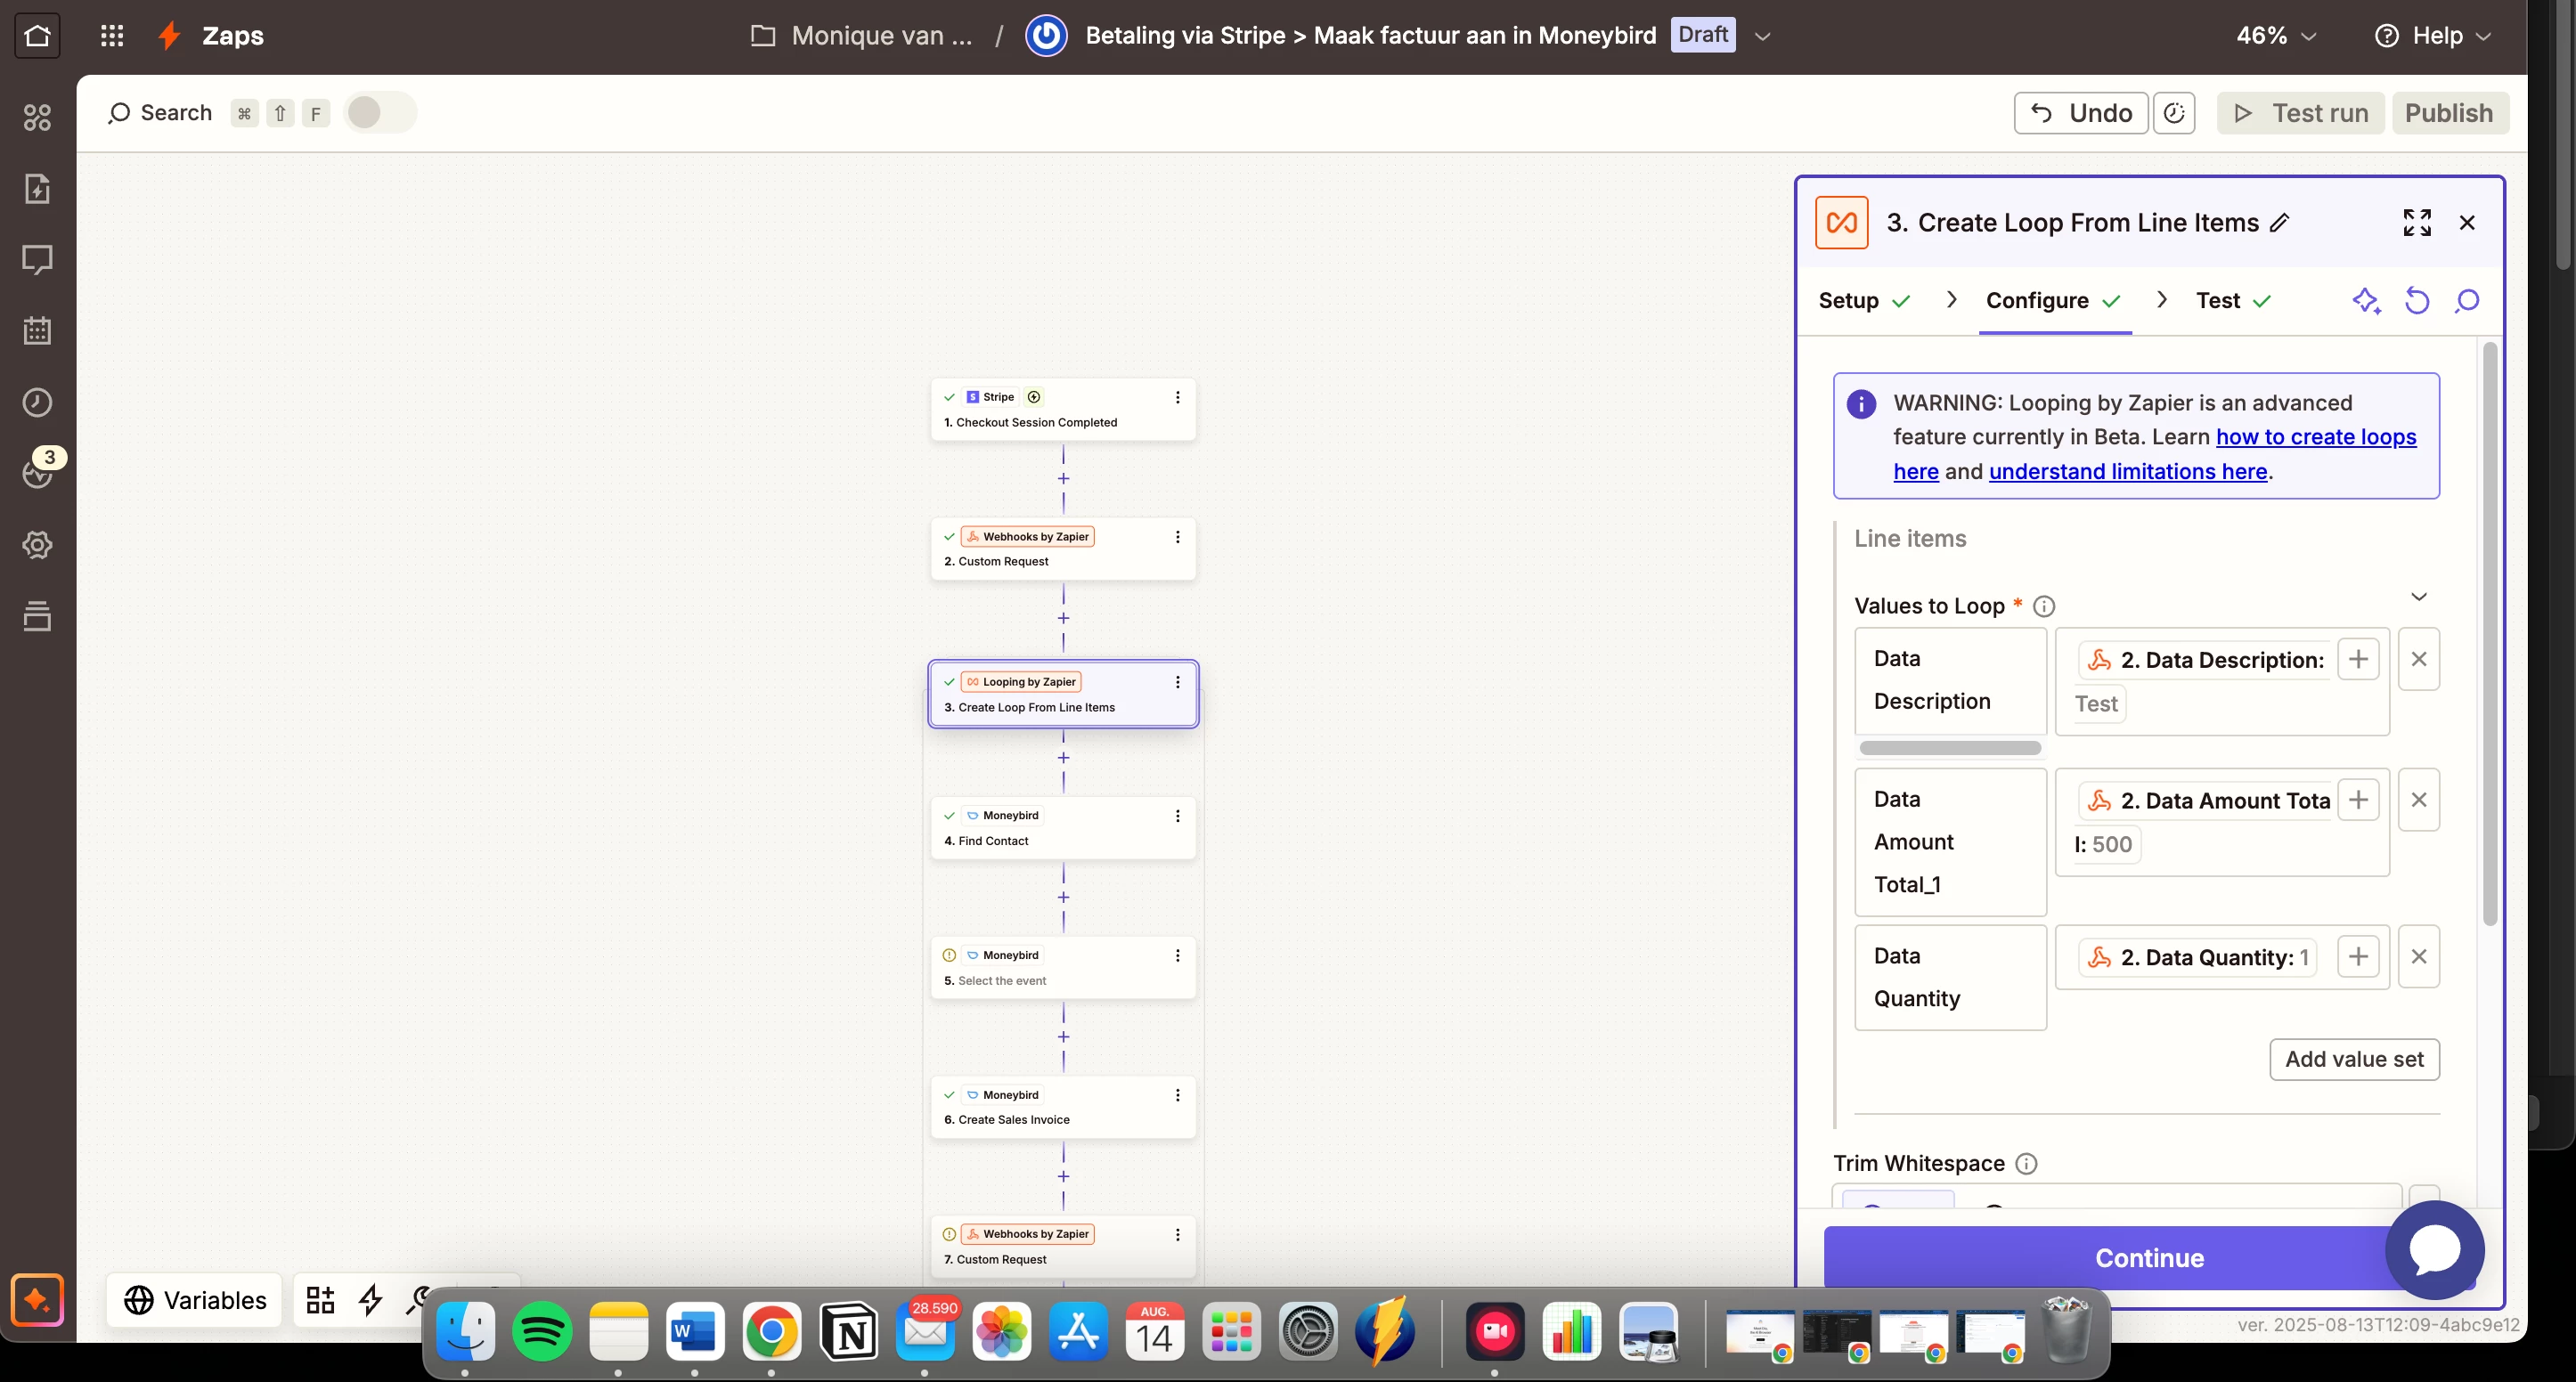Open Notion from the Dock
2576x1382 pixels.
(x=849, y=1331)
